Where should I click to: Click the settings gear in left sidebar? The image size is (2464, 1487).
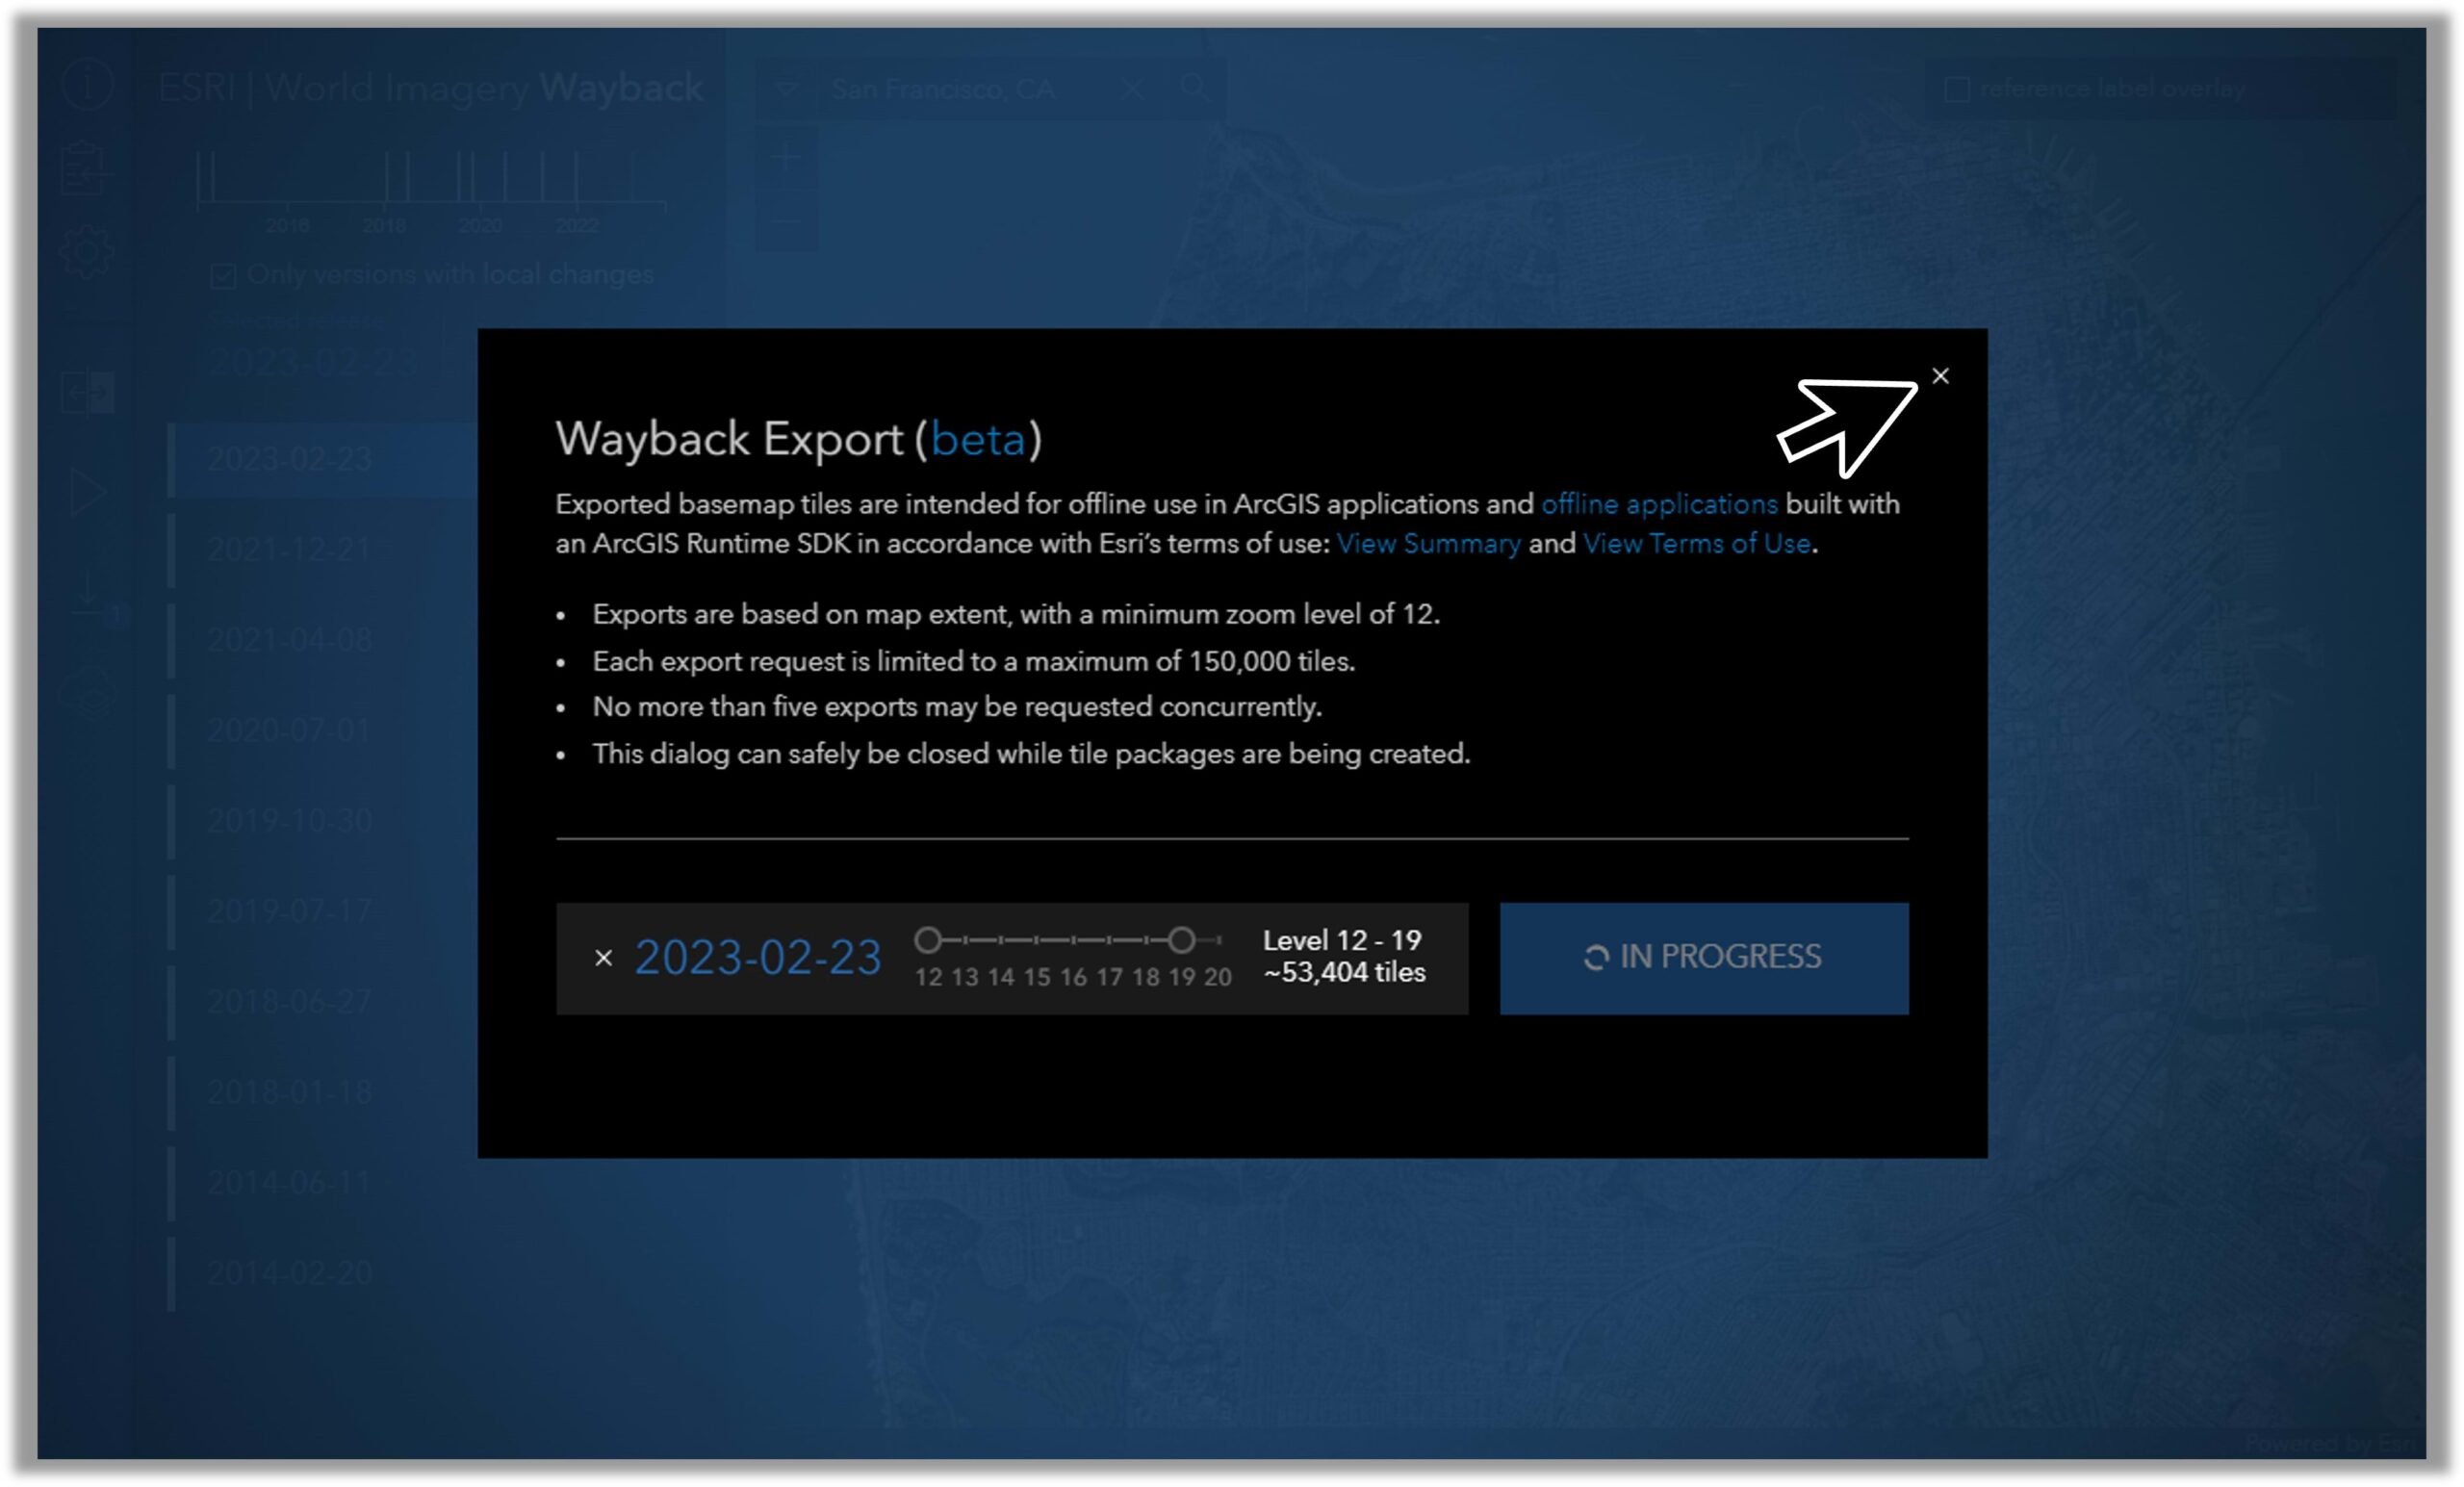coord(86,250)
